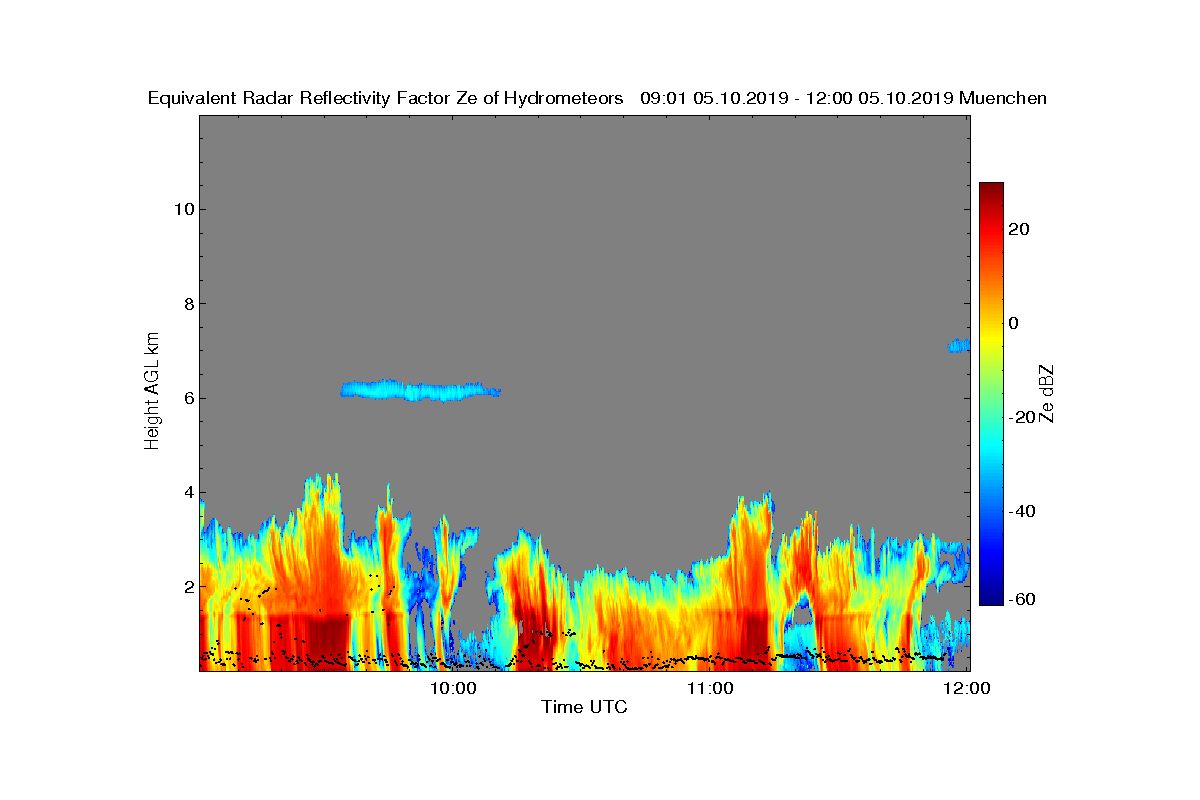The height and width of the screenshot is (800, 1200).
Task: Click the colorbar value -40
Action: (1023, 511)
